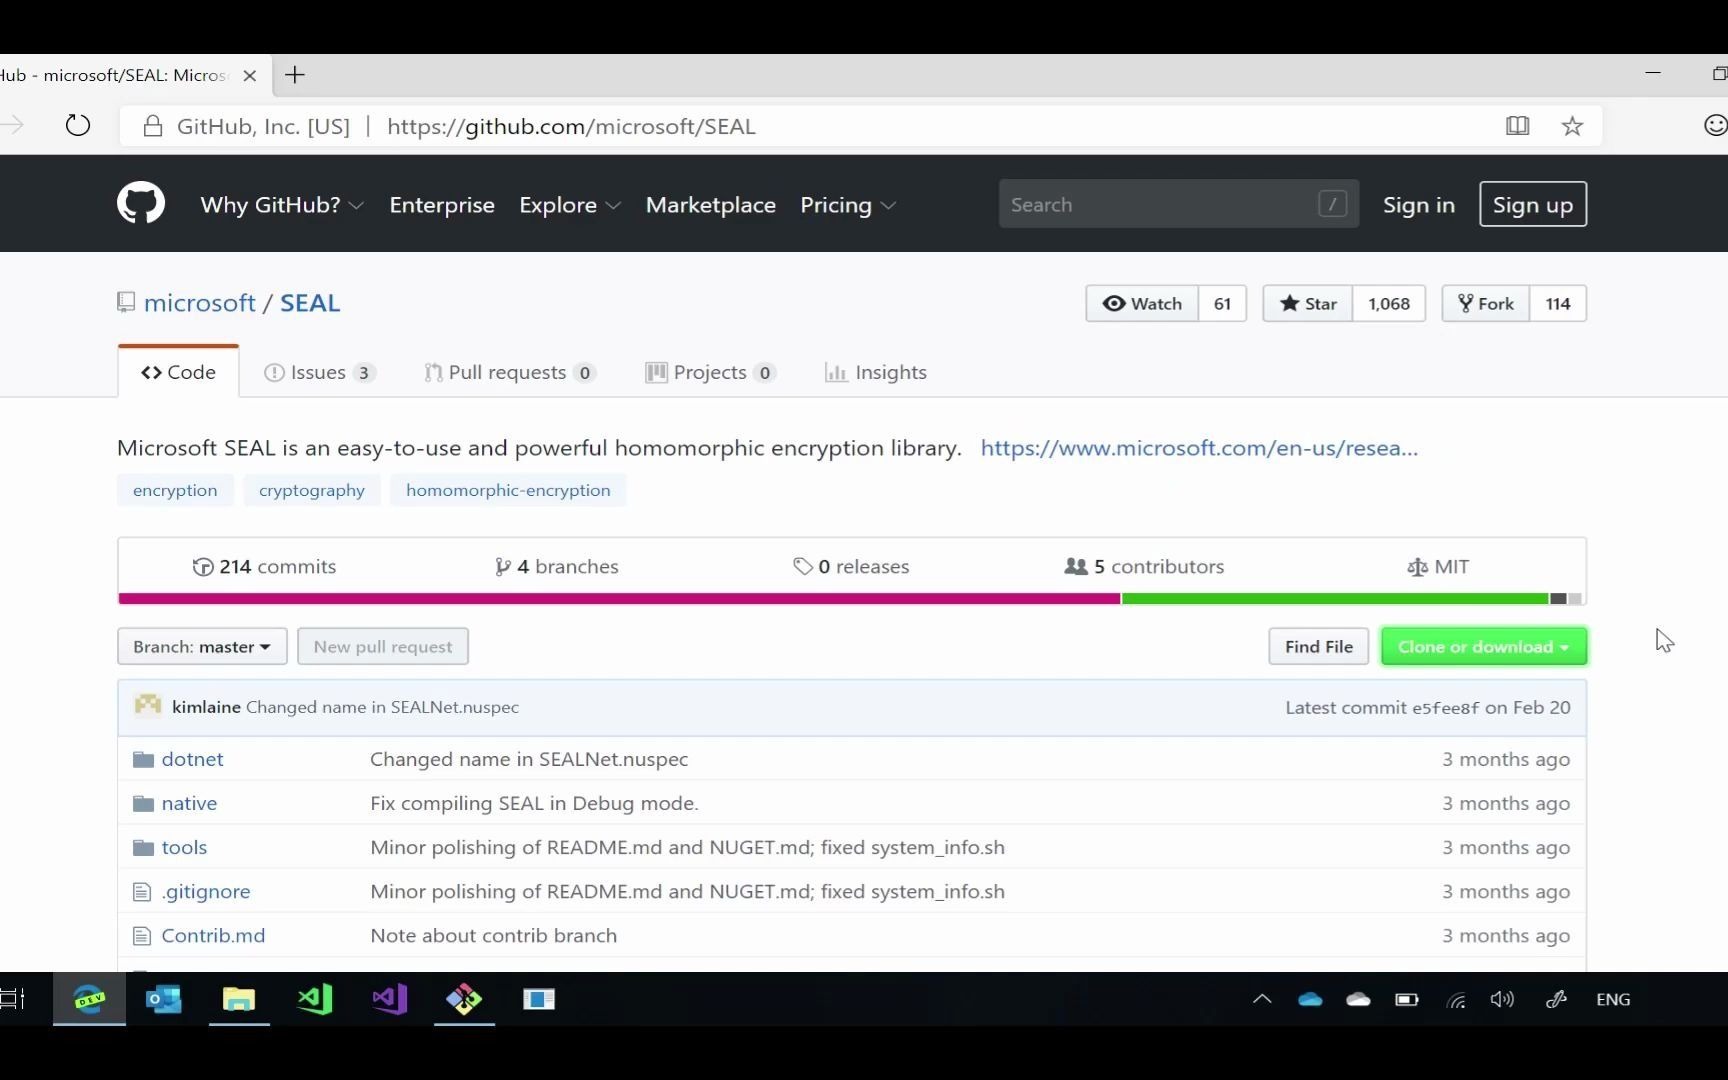The image size is (1728, 1080).
Task: Switch to the Issues tab
Action: (319, 372)
